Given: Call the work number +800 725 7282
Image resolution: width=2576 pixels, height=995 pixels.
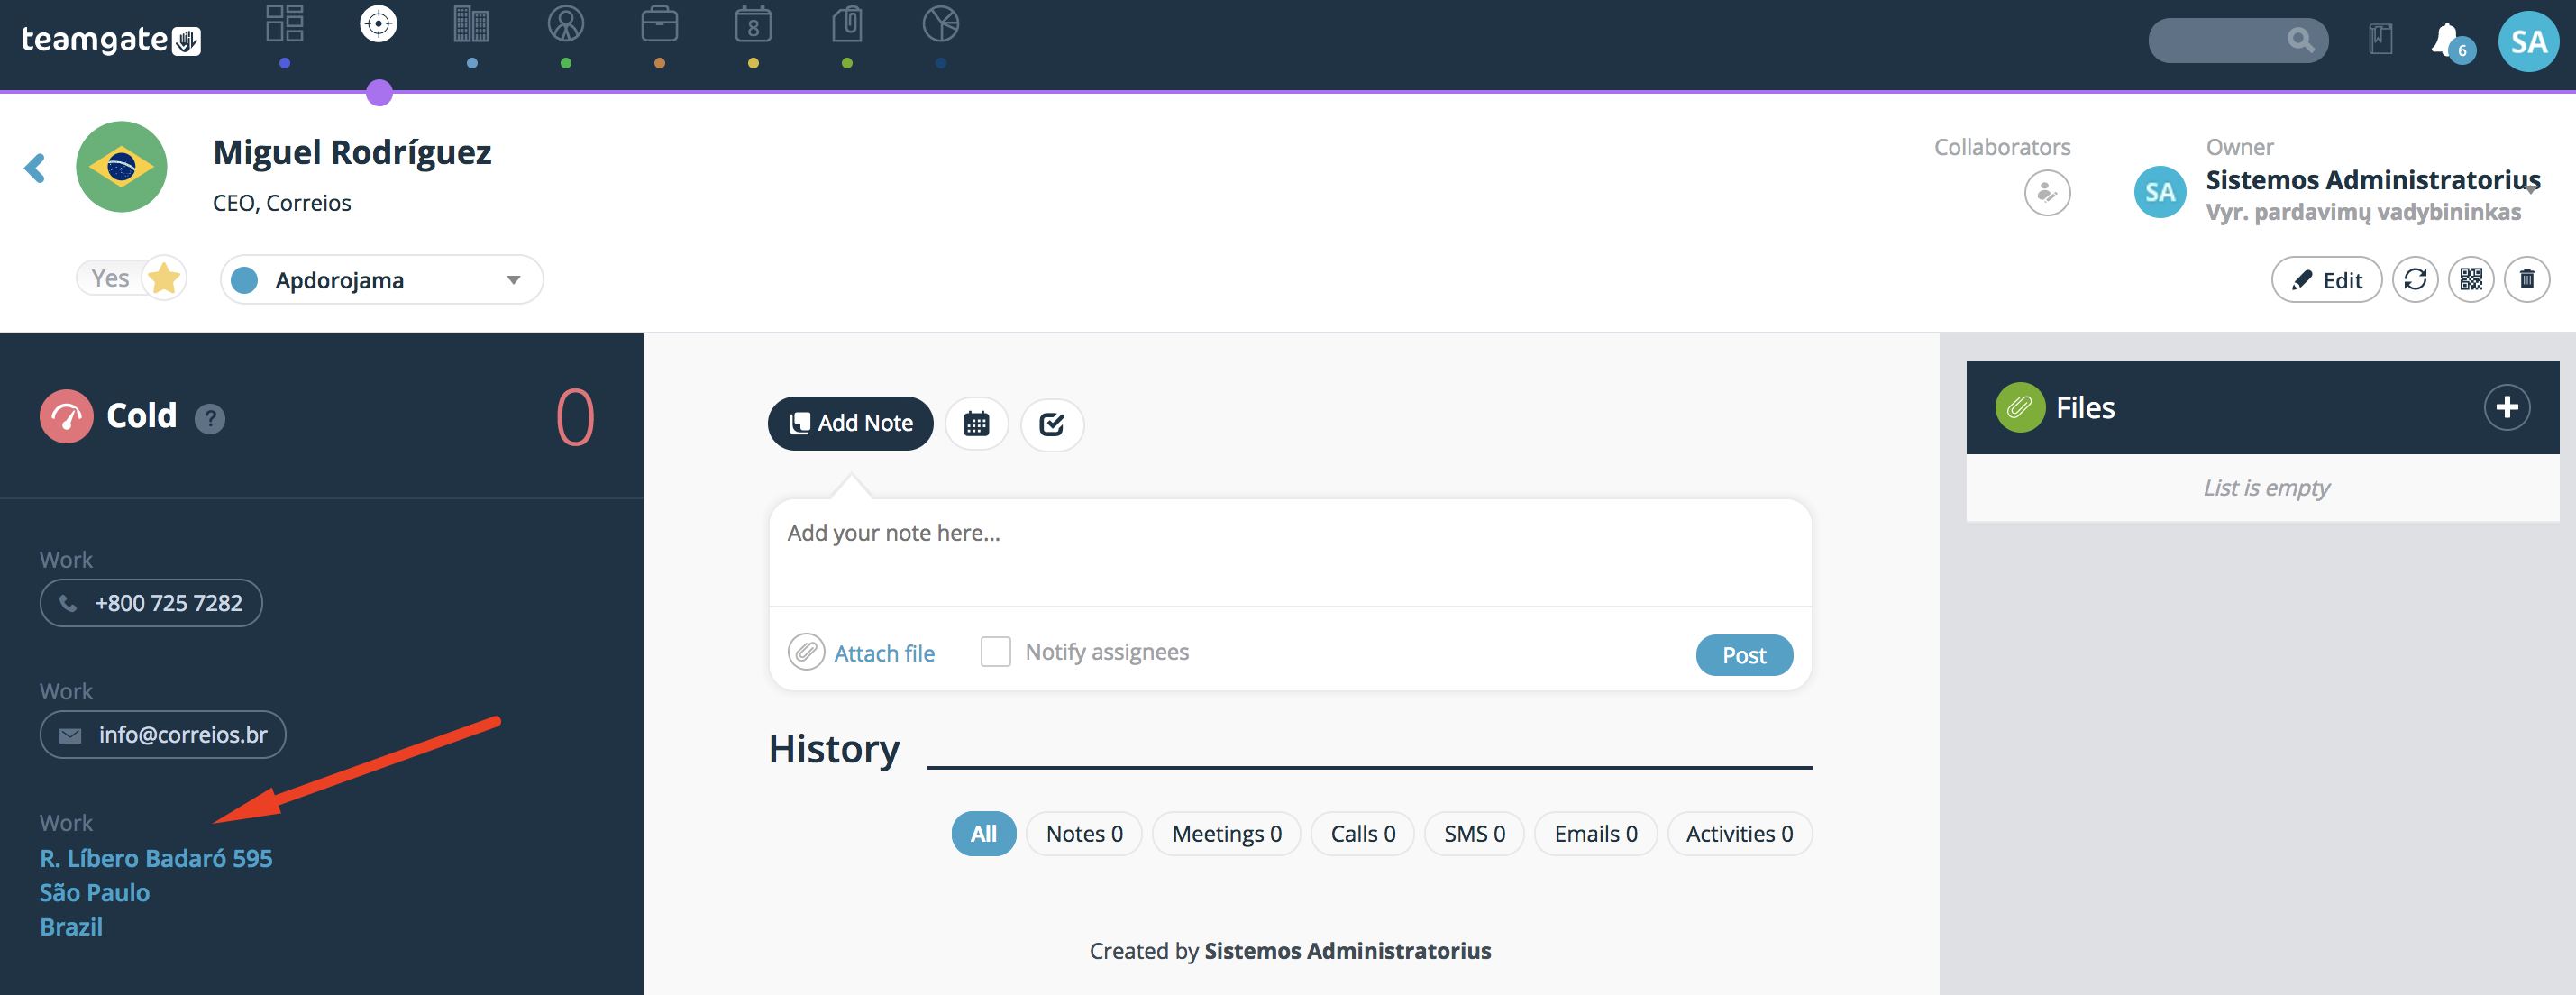Looking at the screenshot, I should point(151,603).
